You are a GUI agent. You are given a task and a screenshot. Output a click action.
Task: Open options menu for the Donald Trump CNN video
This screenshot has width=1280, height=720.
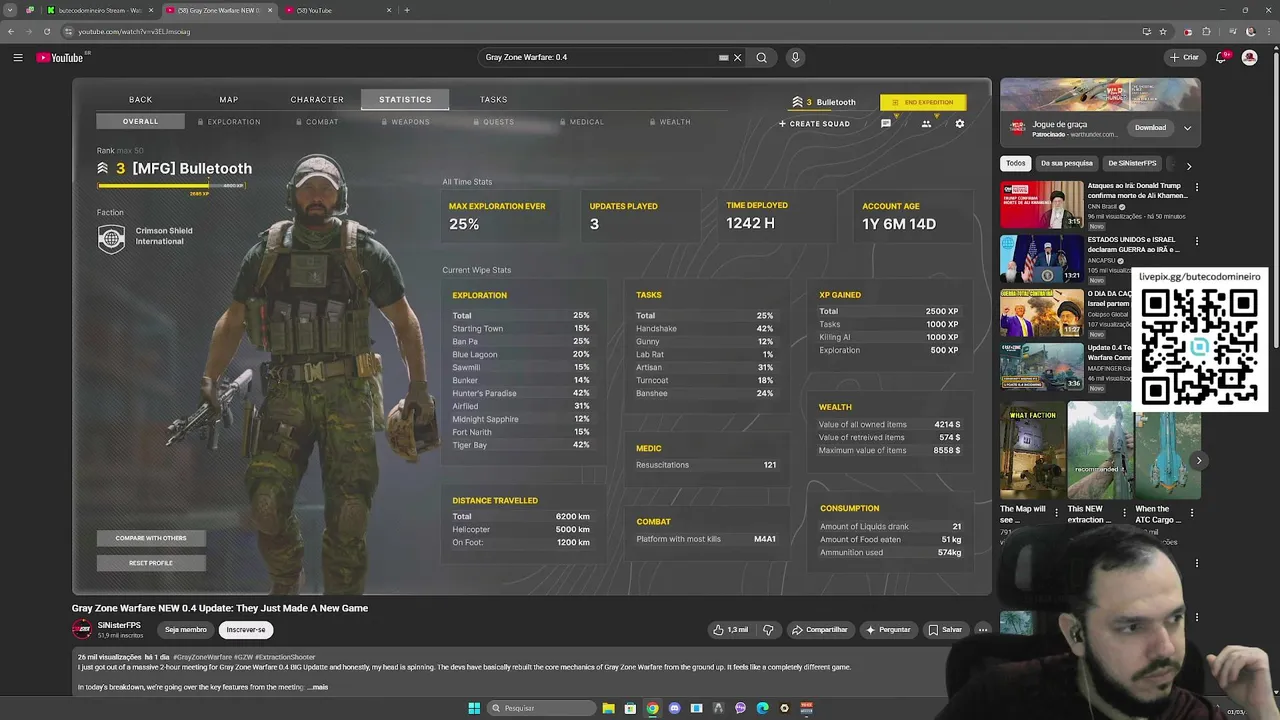point(1197,187)
